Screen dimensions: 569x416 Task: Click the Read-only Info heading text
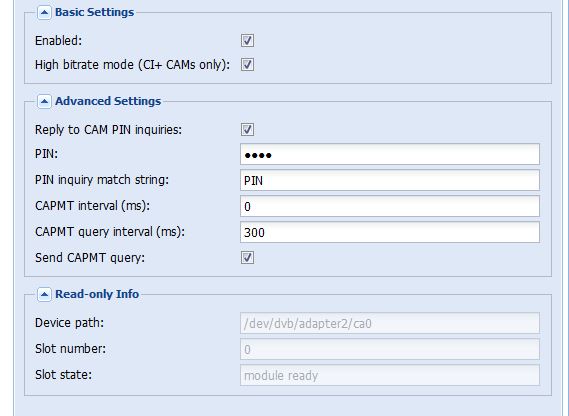(x=97, y=294)
